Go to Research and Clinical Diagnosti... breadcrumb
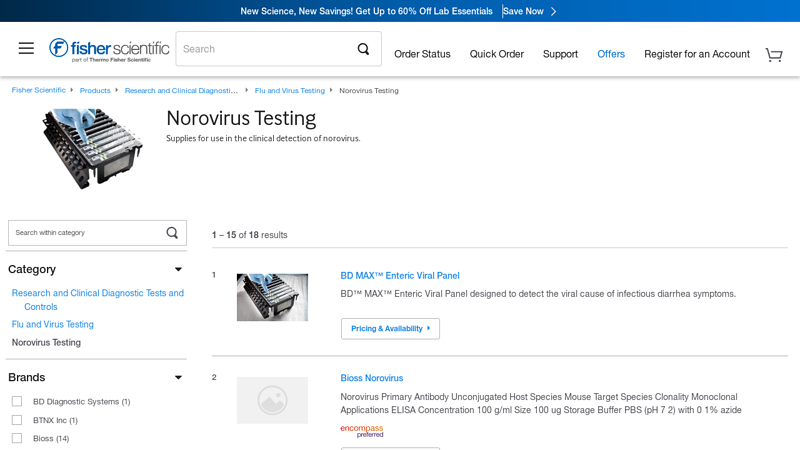The height and width of the screenshot is (450, 800). coord(181,90)
